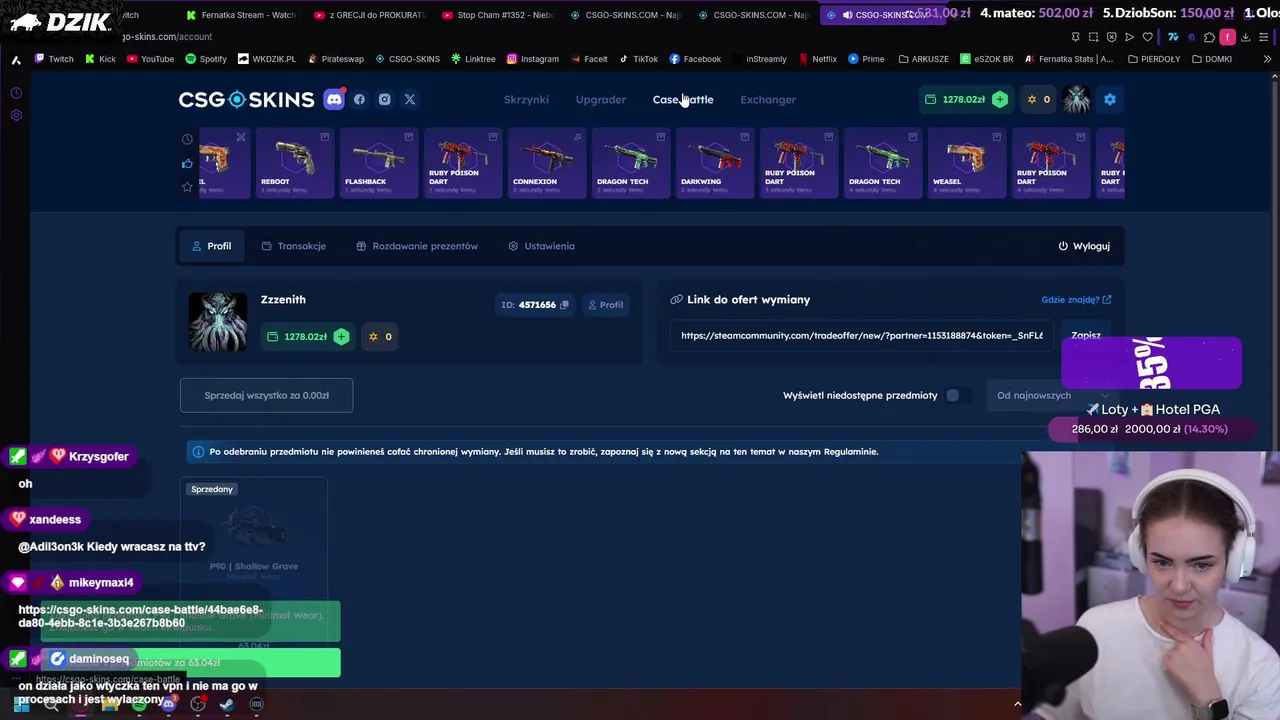Screen dimensions: 1280x720
Task: Click the chain link icon beside Link do ofert
Action: point(676,300)
